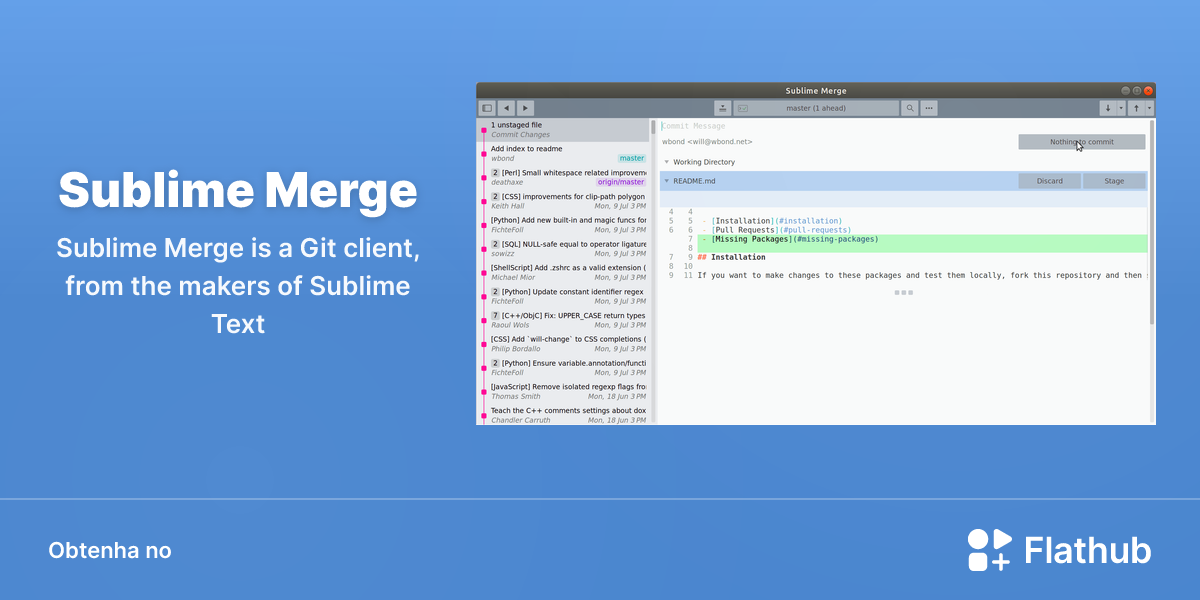Select the 1 unstaged file entry
The height and width of the screenshot is (600, 1200).
point(564,130)
